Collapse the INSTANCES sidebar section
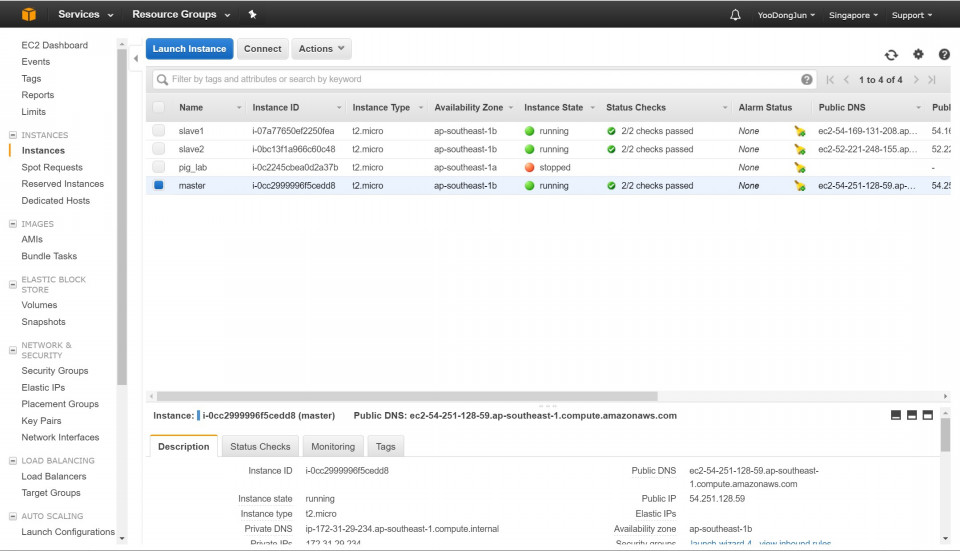 click(13, 135)
